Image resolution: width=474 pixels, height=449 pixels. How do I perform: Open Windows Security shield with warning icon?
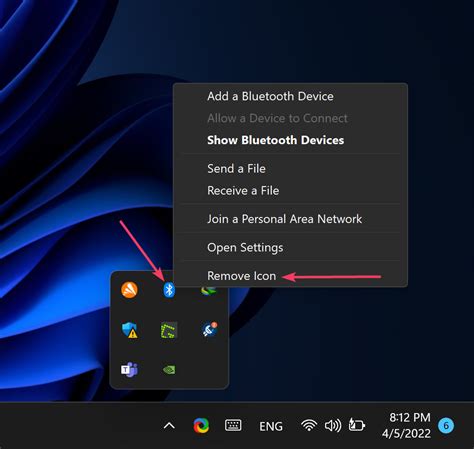(x=130, y=330)
